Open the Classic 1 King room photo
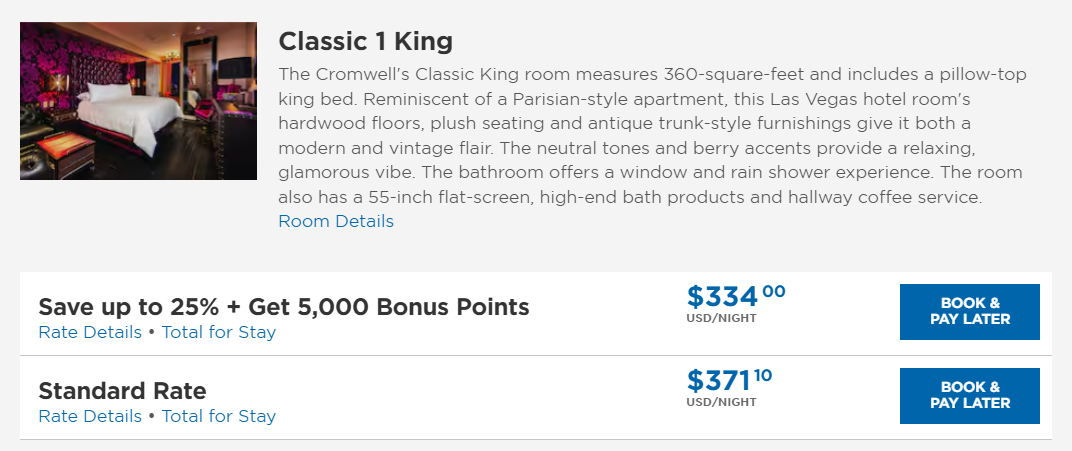 pyautogui.click(x=138, y=101)
